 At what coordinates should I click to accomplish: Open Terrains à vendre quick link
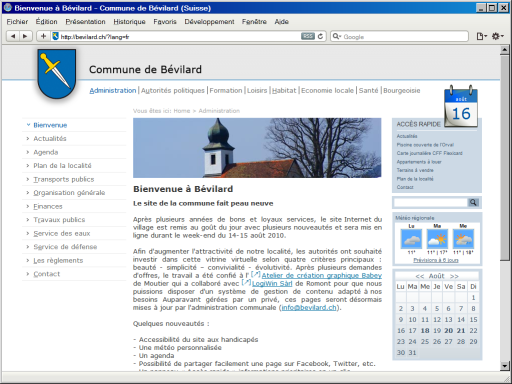(415, 170)
